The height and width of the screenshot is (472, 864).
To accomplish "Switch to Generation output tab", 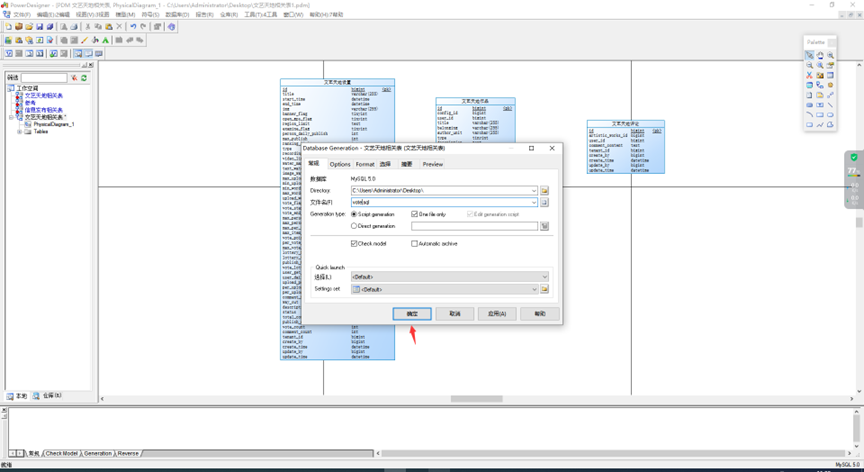I will (98, 453).
